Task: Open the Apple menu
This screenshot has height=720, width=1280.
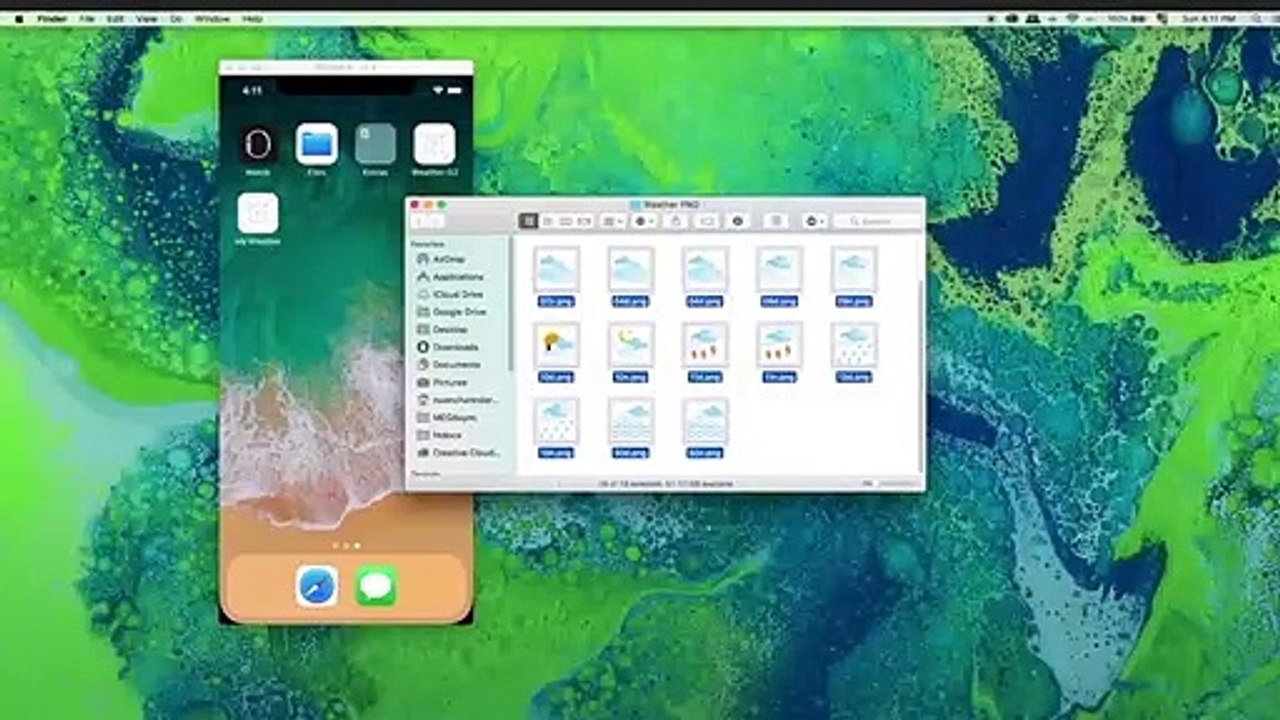Action: pyautogui.click(x=18, y=18)
